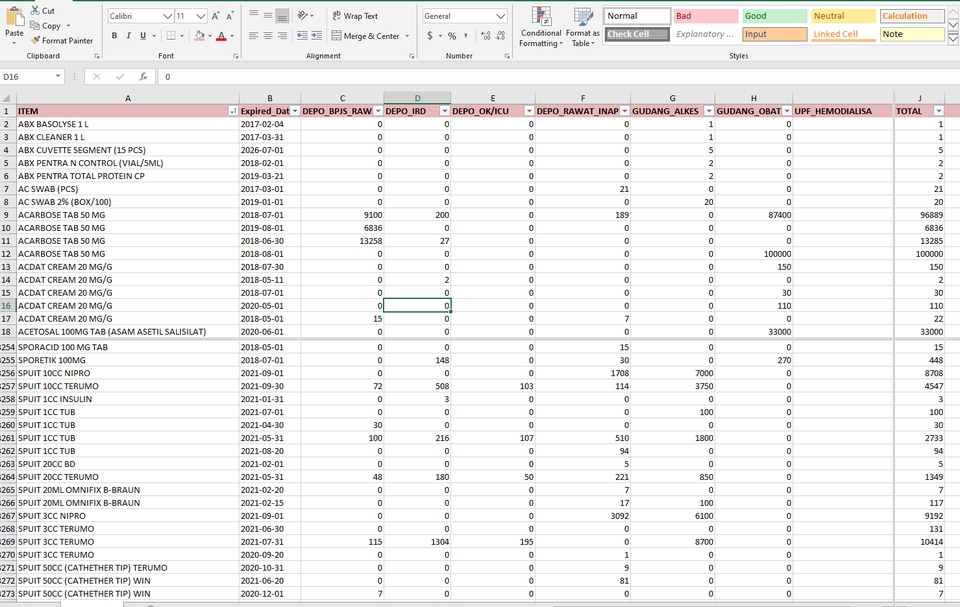Increase decimal places
This screenshot has width=960, height=607.
point(486,36)
